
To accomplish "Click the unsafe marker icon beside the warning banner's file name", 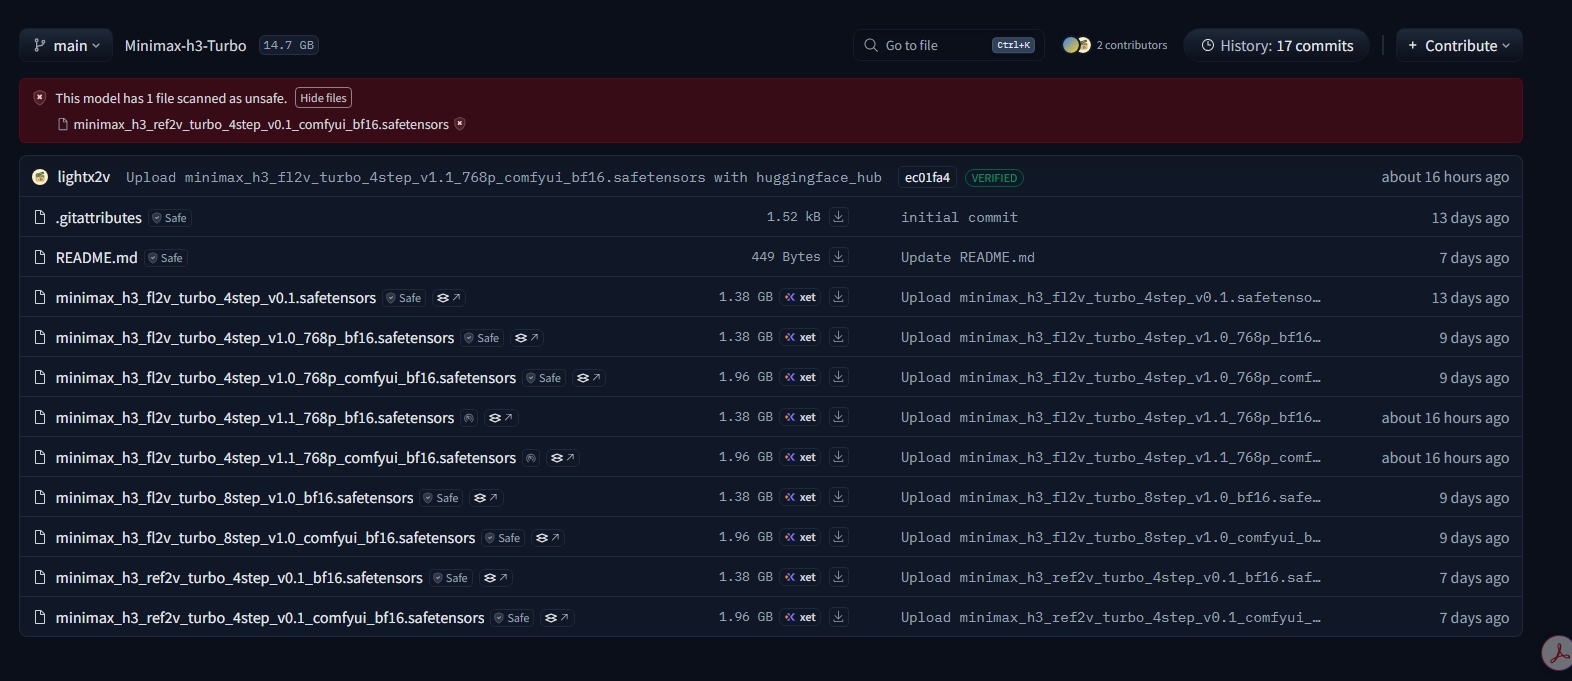I will point(460,124).
